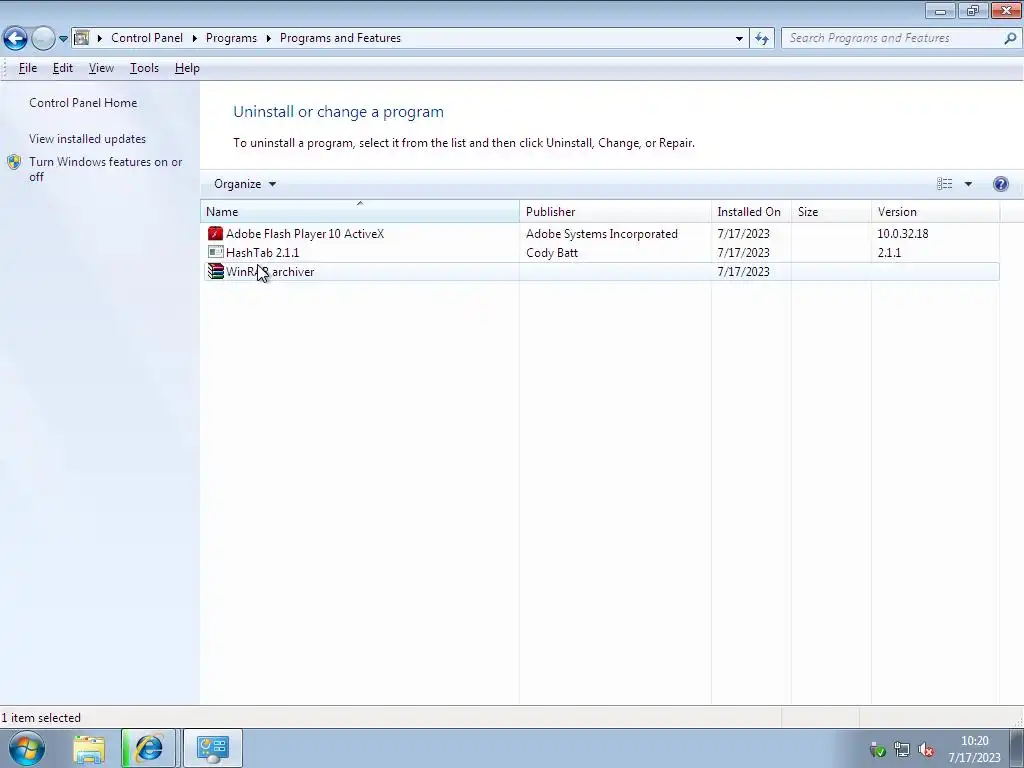Open the View menu
Screen dimensions: 1024x768
(101, 68)
